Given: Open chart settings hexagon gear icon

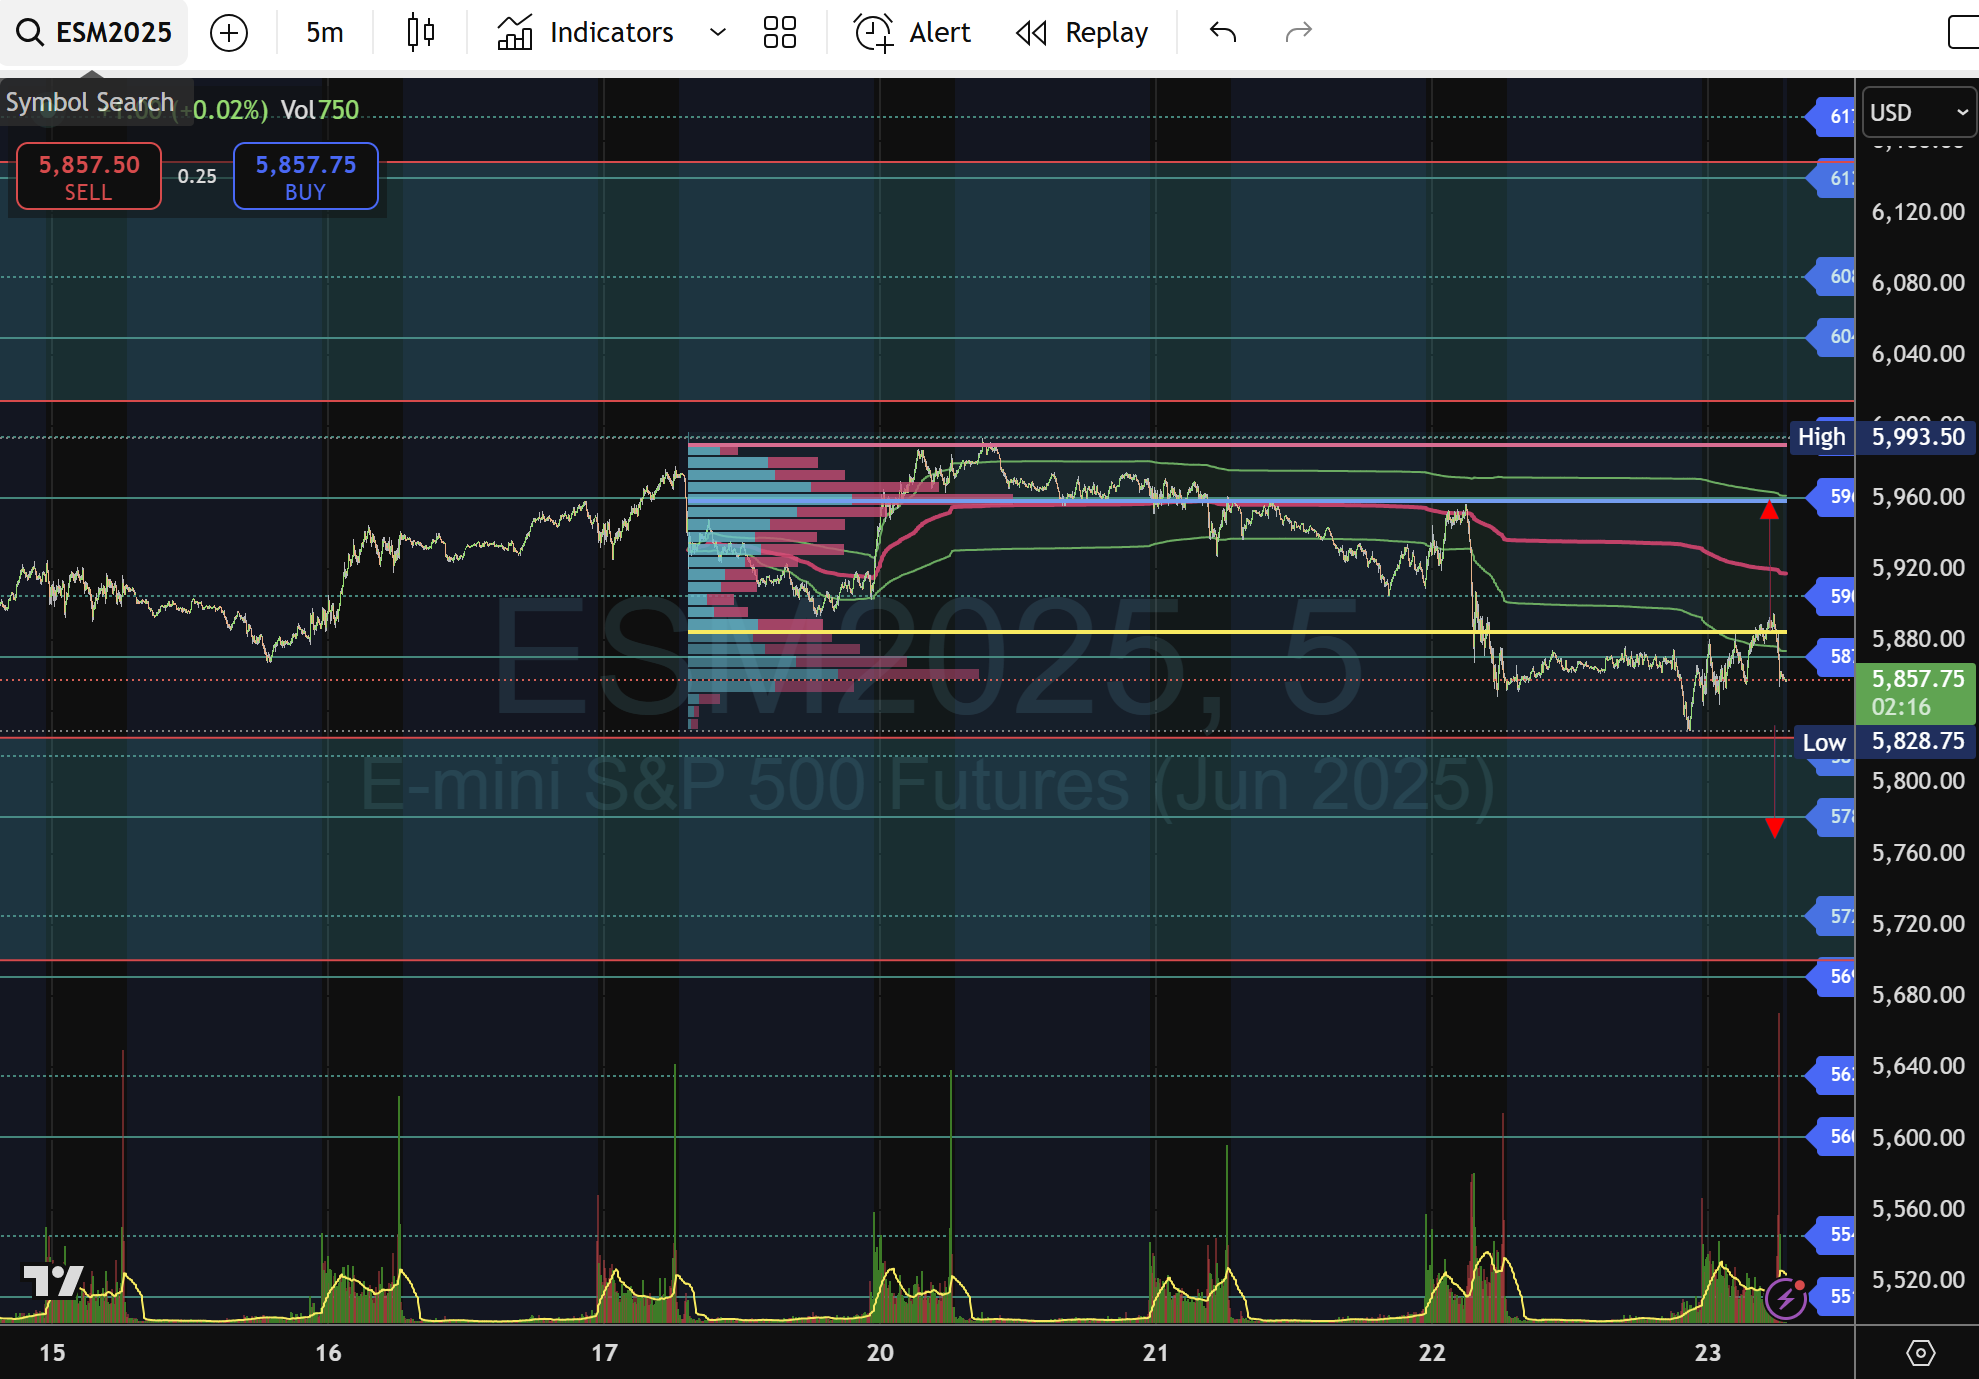Looking at the screenshot, I should (x=1920, y=1353).
